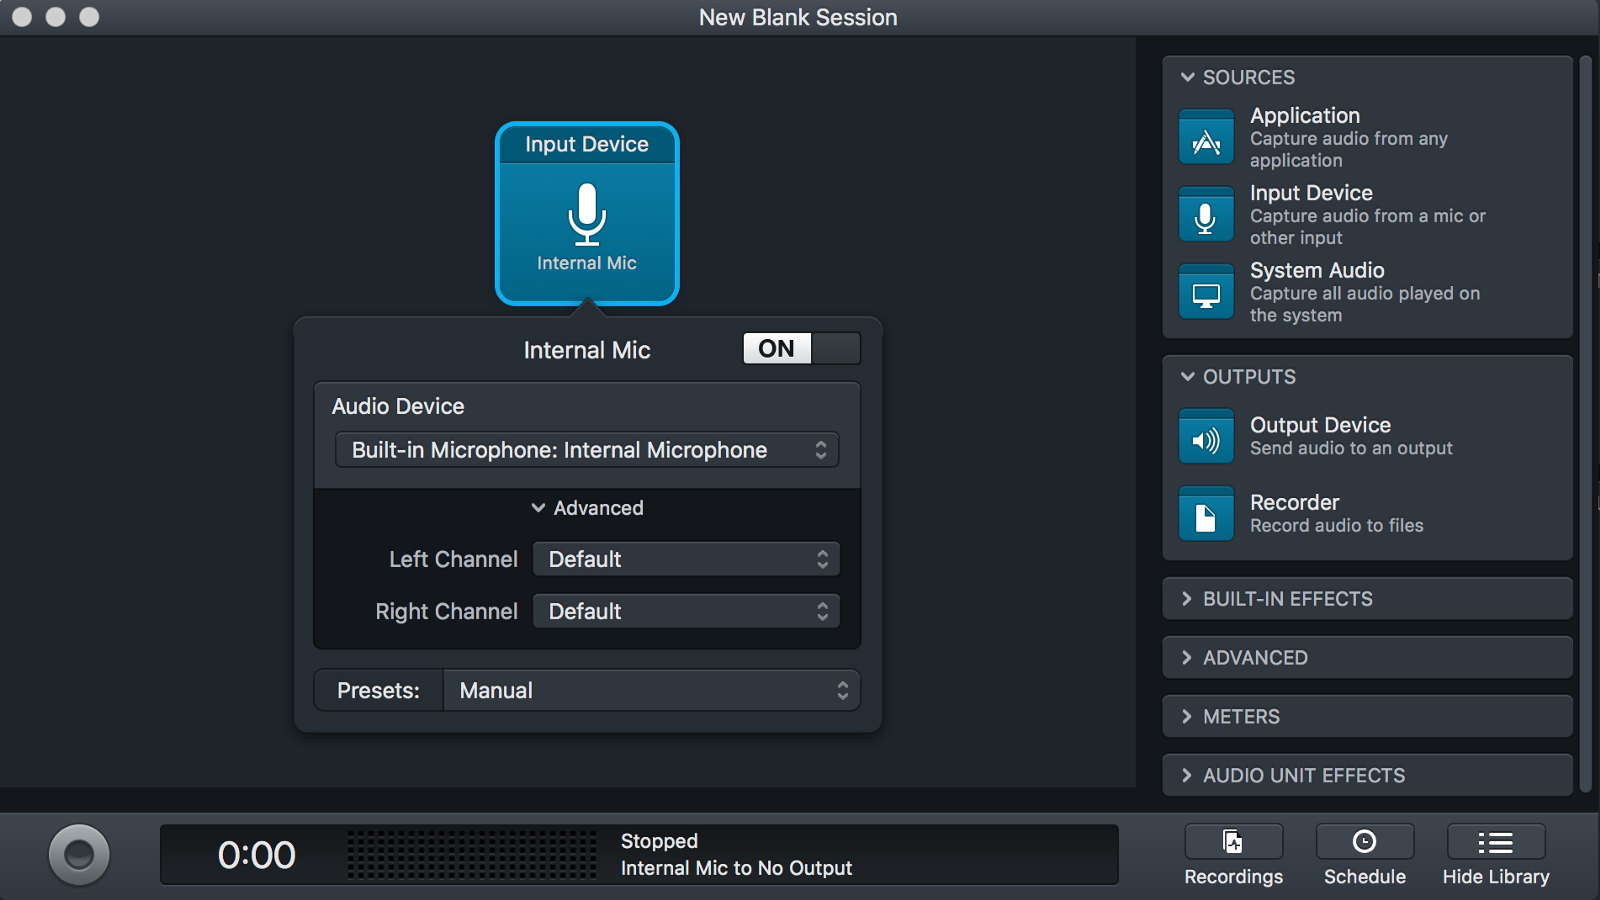Viewport: 1600px width, 900px height.
Task: Open the Schedule clock button
Action: 1365,842
